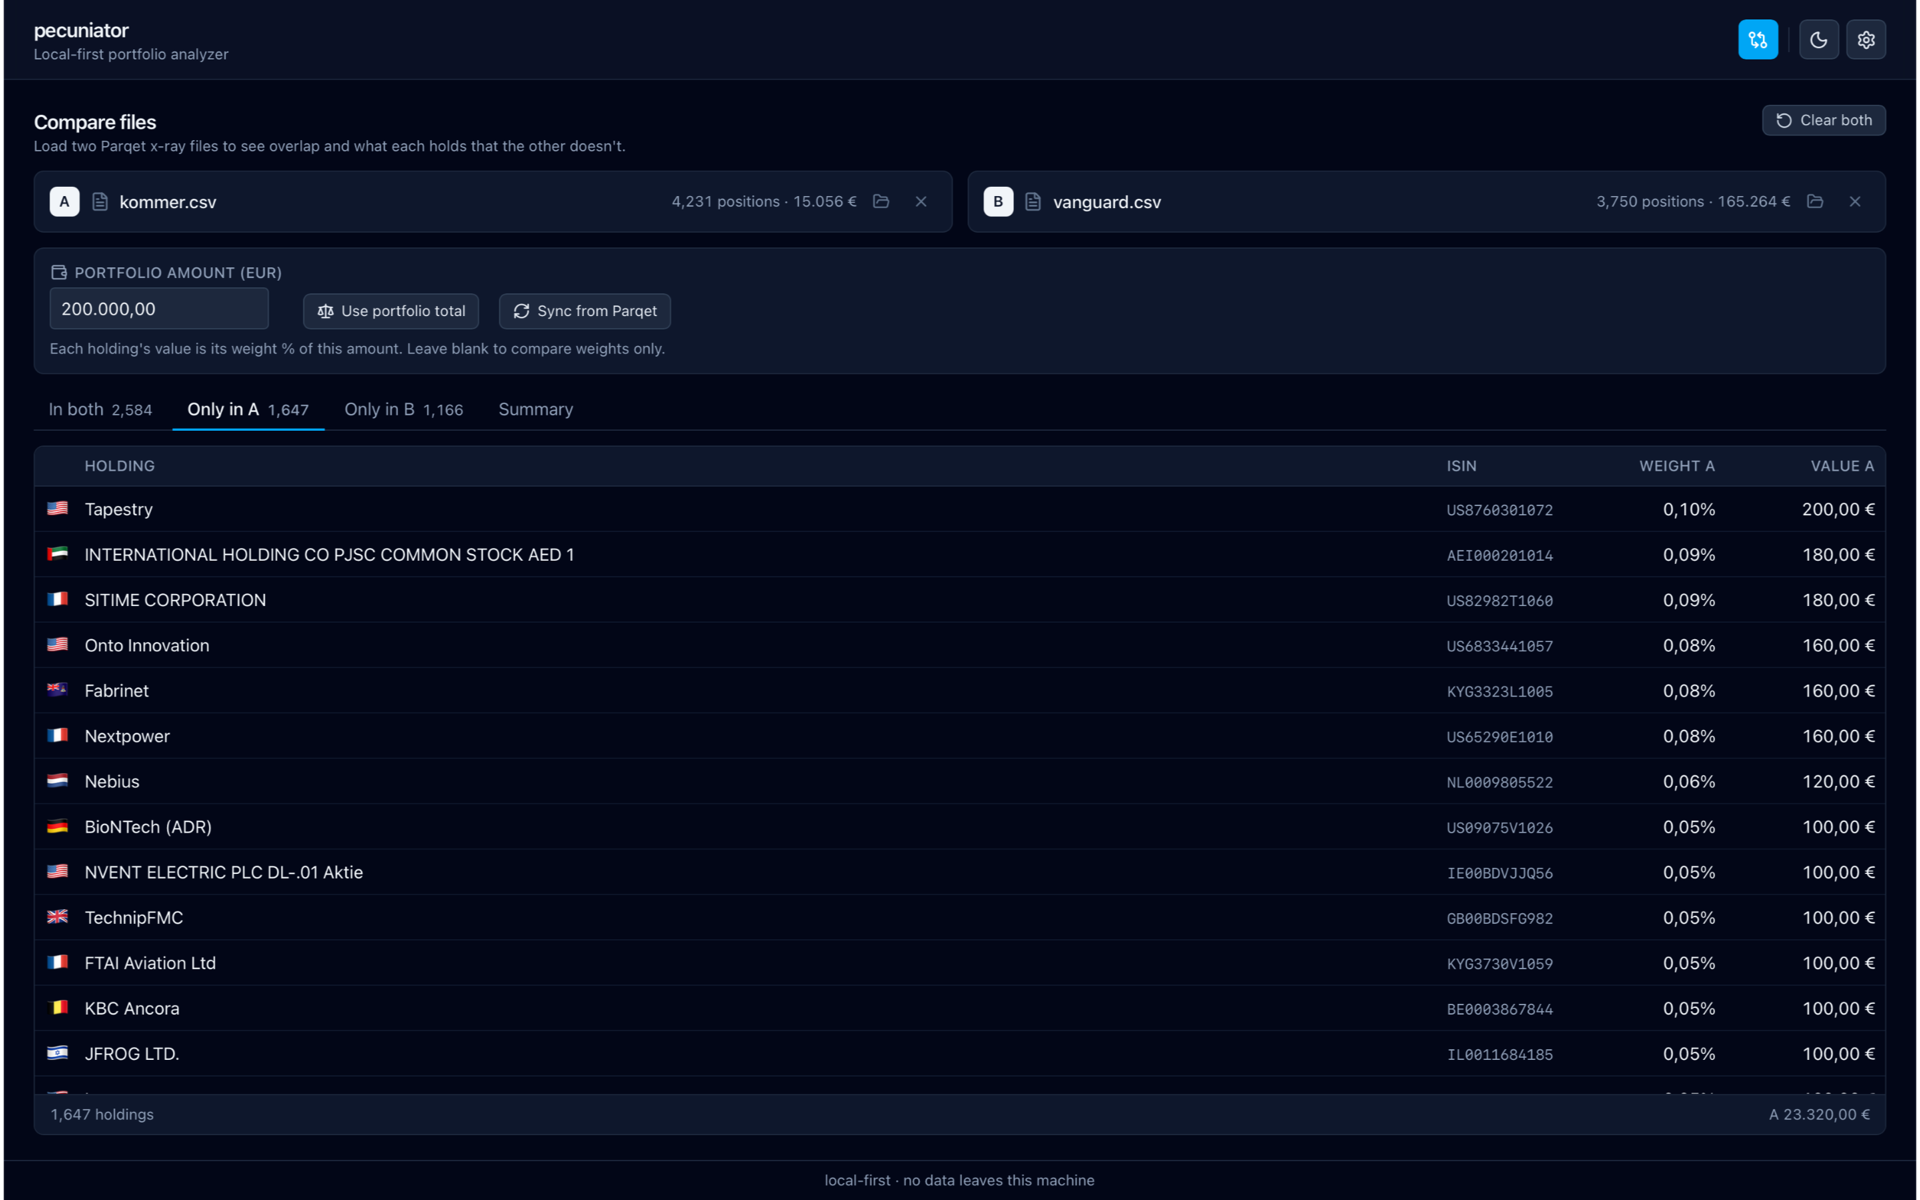Click ISIN US8760301072

coord(1500,510)
